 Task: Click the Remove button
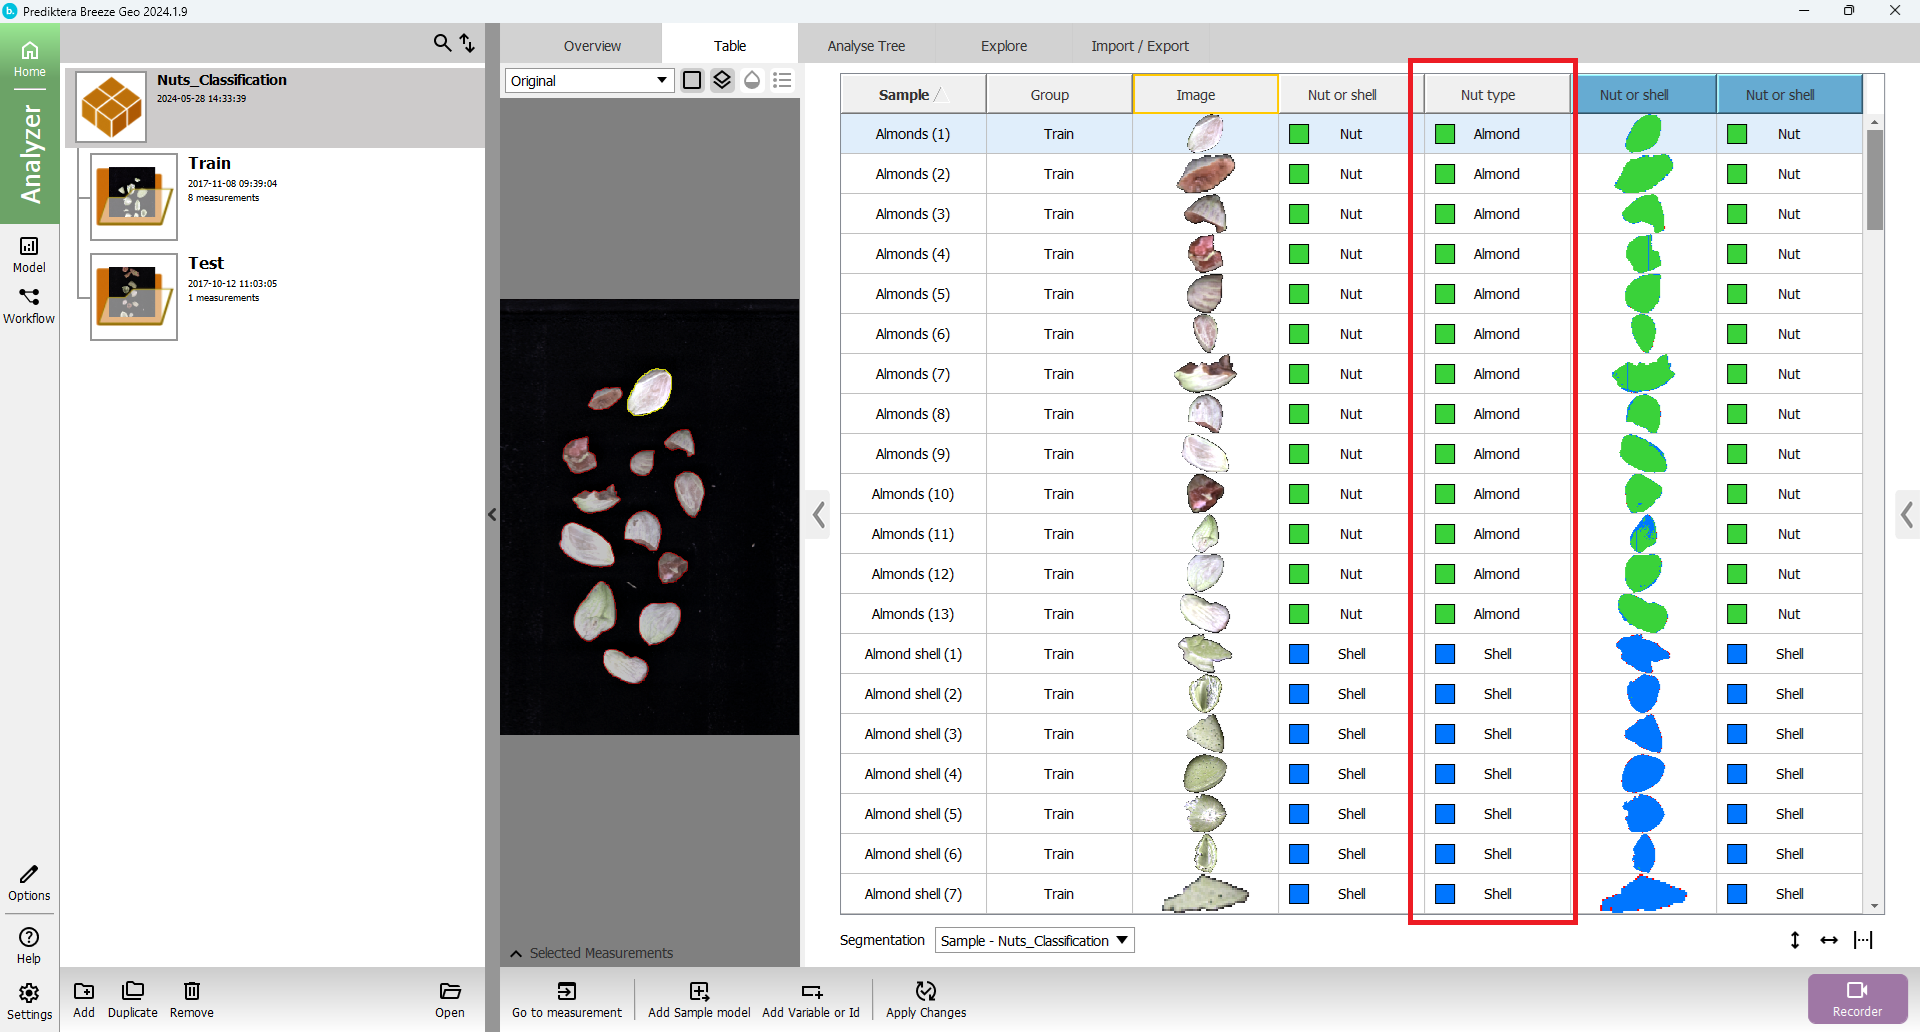coord(191,998)
